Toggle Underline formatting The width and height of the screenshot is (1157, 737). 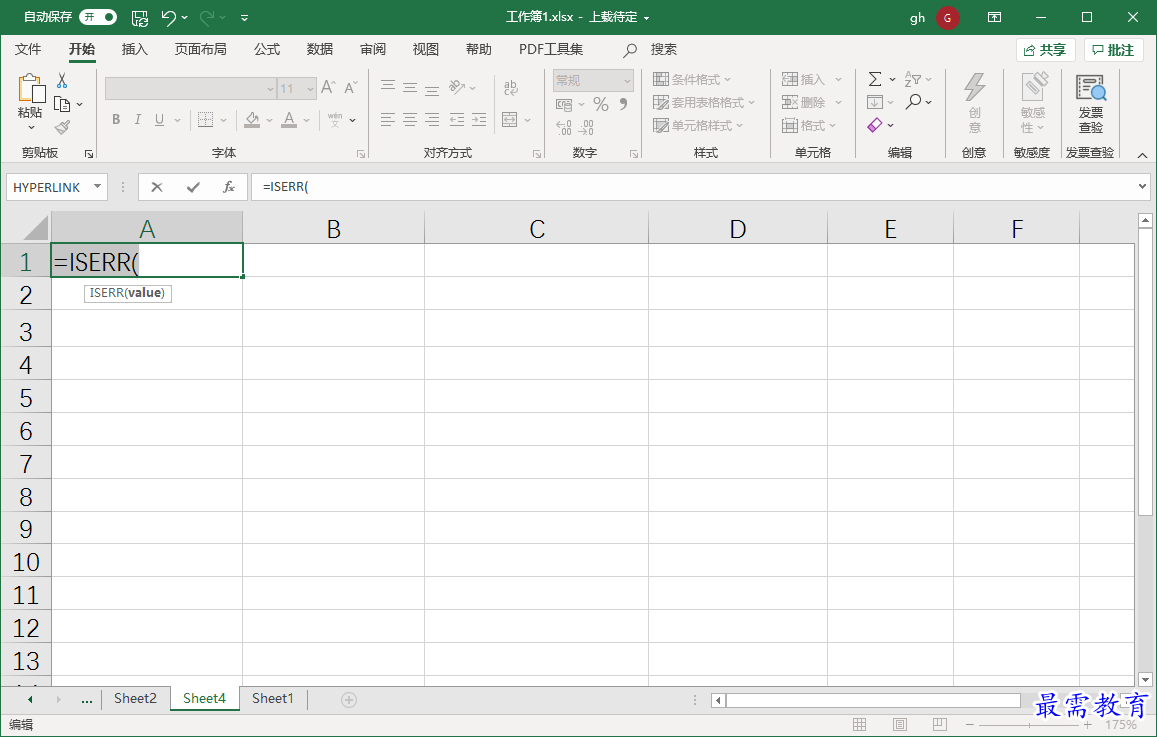(x=159, y=120)
